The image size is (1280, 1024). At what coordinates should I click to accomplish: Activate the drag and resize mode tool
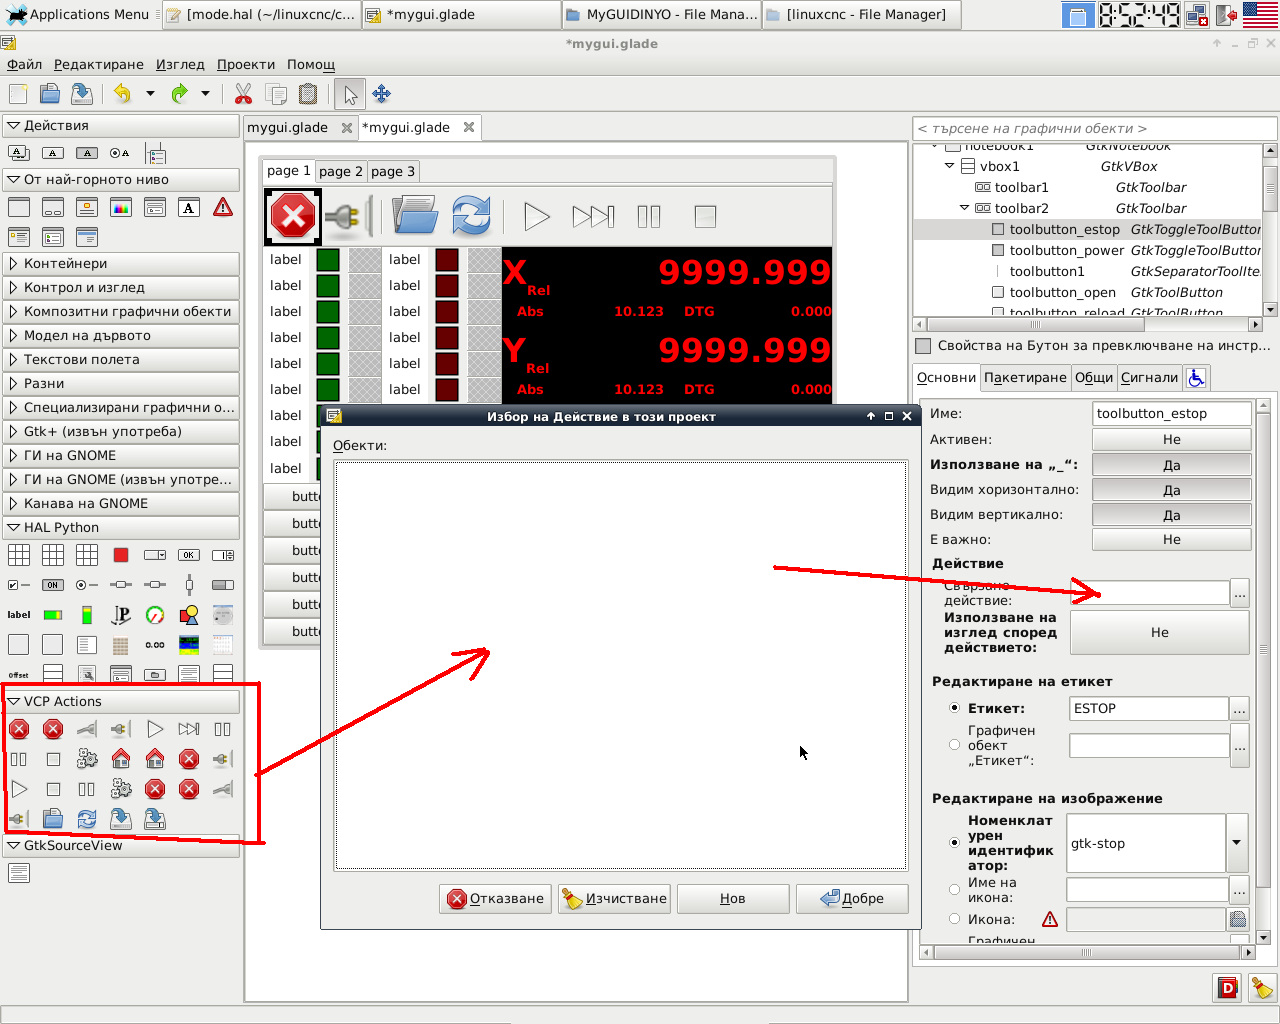pyautogui.click(x=381, y=94)
